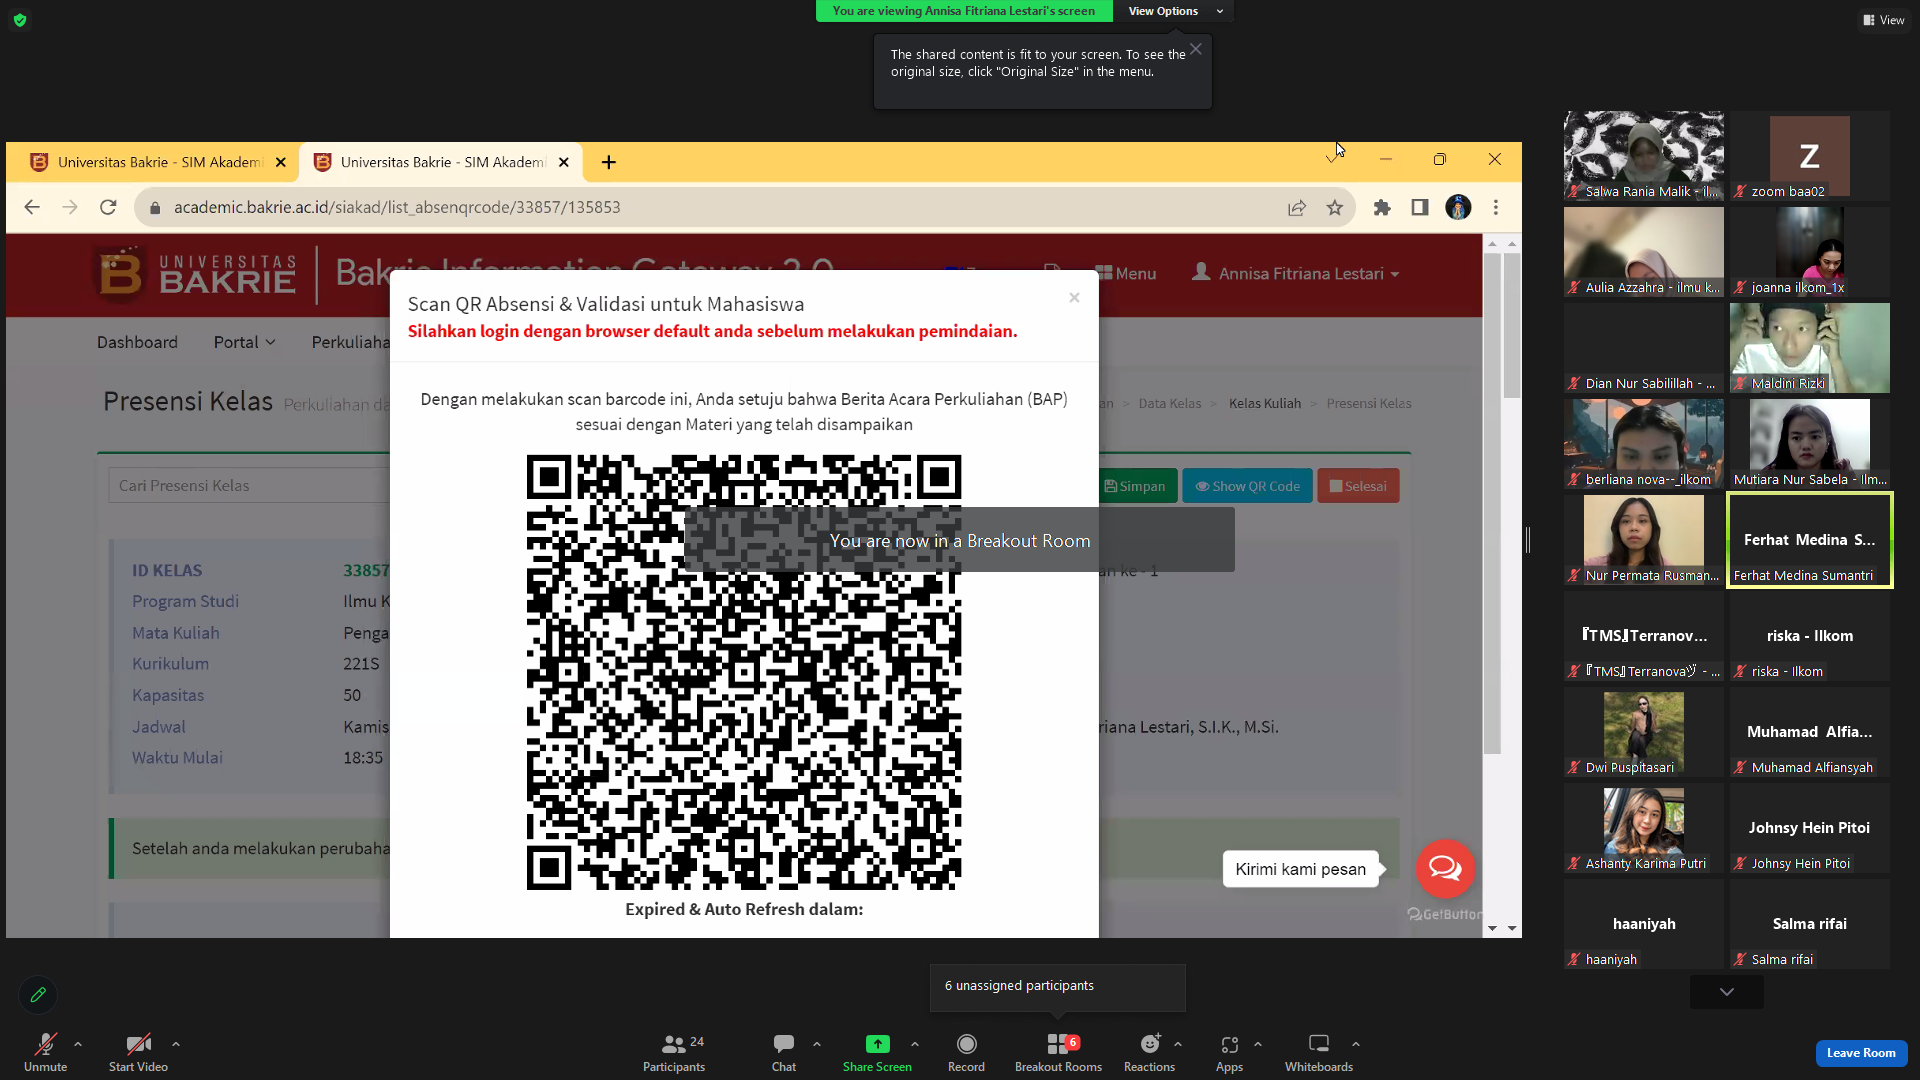Viewport: 1920px width, 1080px height.
Task: Click the browser address bar URL
Action: click(x=397, y=207)
